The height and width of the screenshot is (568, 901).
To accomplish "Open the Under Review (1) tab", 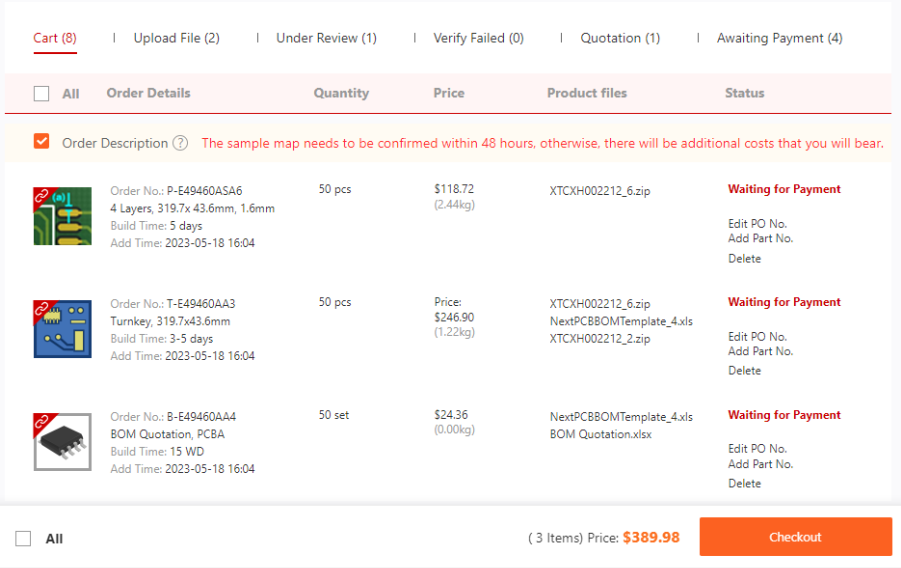I will pyautogui.click(x=326, y=38).
